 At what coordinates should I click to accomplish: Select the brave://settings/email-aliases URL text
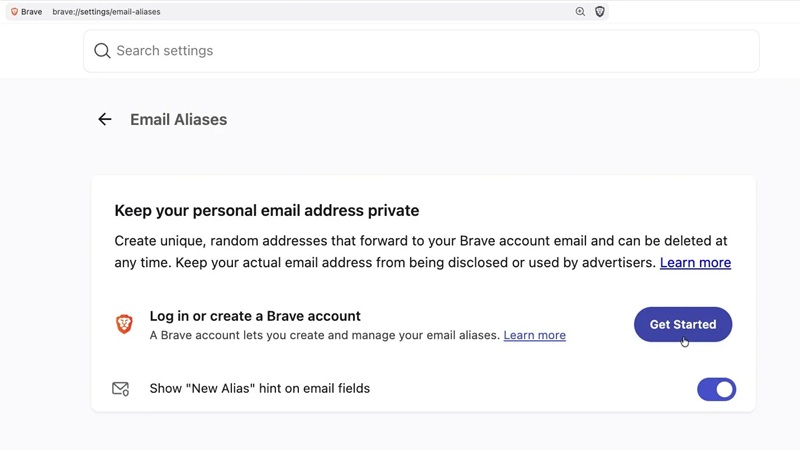106,12
